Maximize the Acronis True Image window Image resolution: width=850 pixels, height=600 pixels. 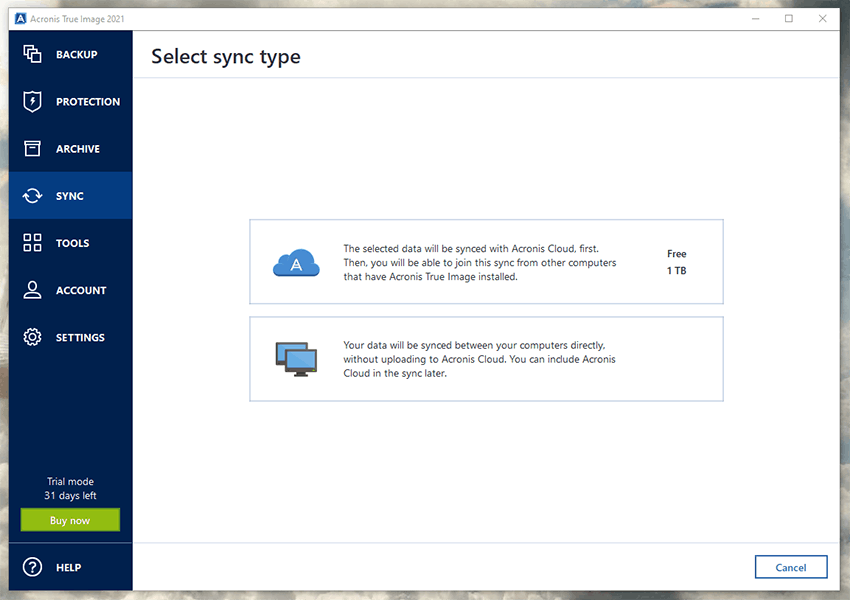click(789, 19)
